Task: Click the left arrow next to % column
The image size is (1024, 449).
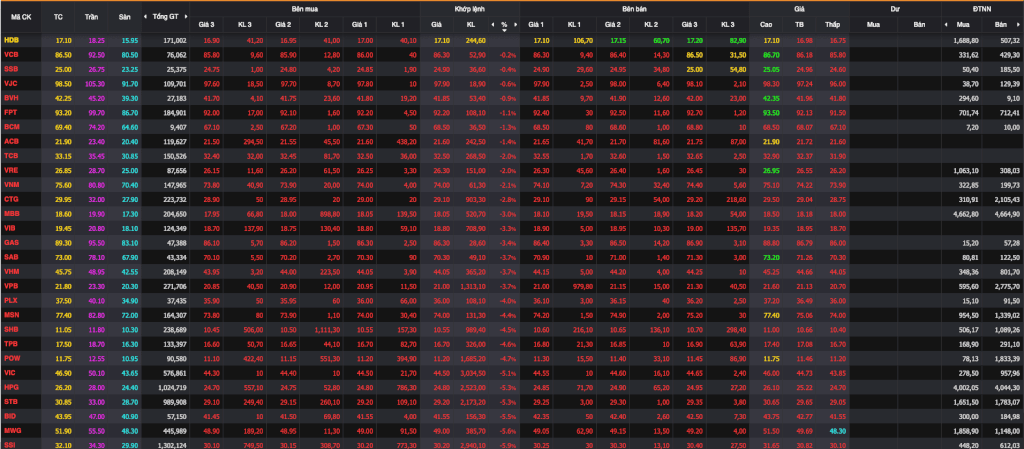Action: click(493, 25)
